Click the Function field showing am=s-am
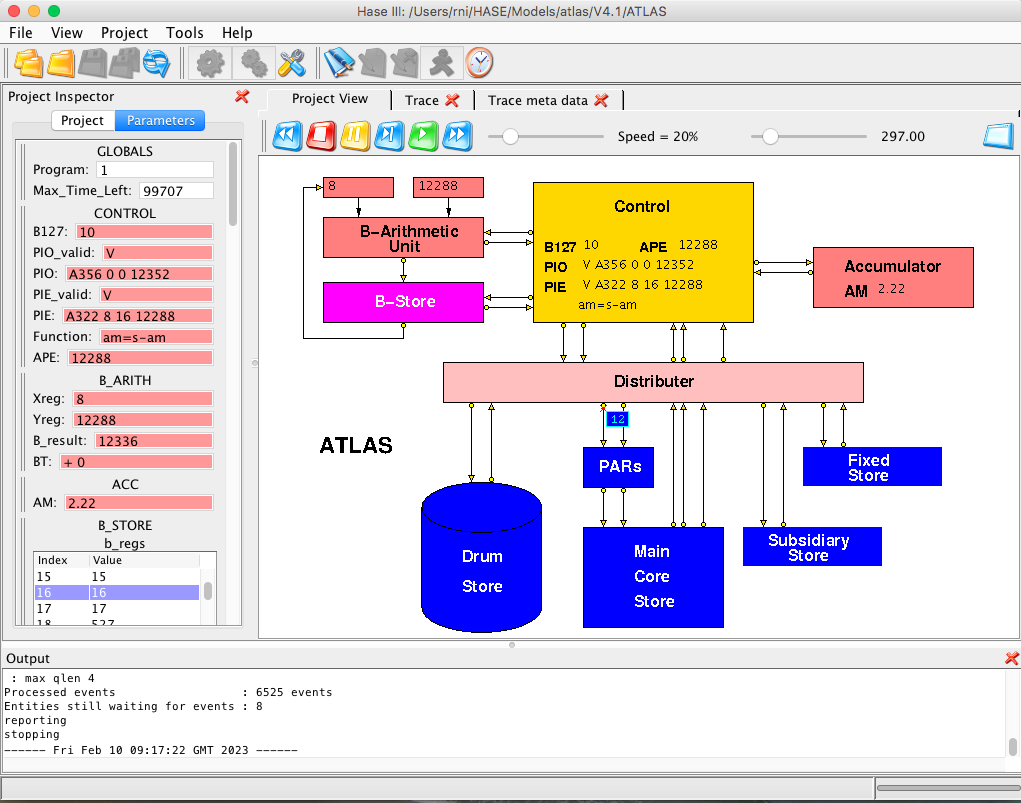 coord(156,337)
